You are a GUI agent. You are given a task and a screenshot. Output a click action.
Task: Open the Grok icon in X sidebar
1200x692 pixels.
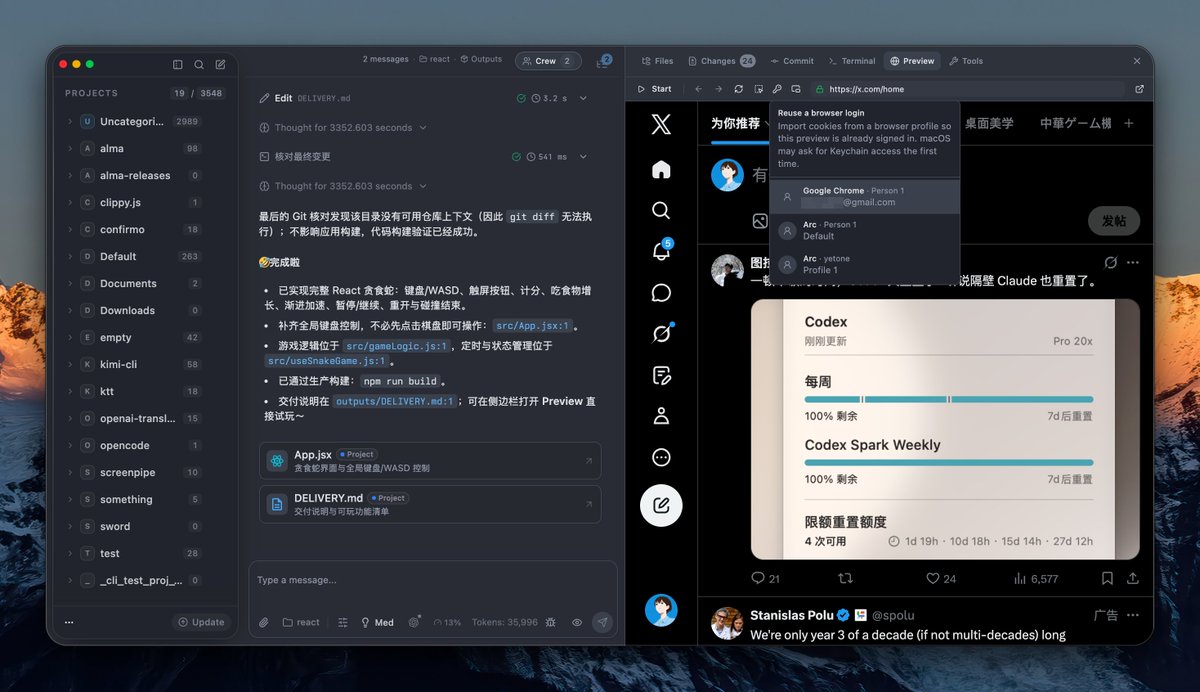(661, 334)
